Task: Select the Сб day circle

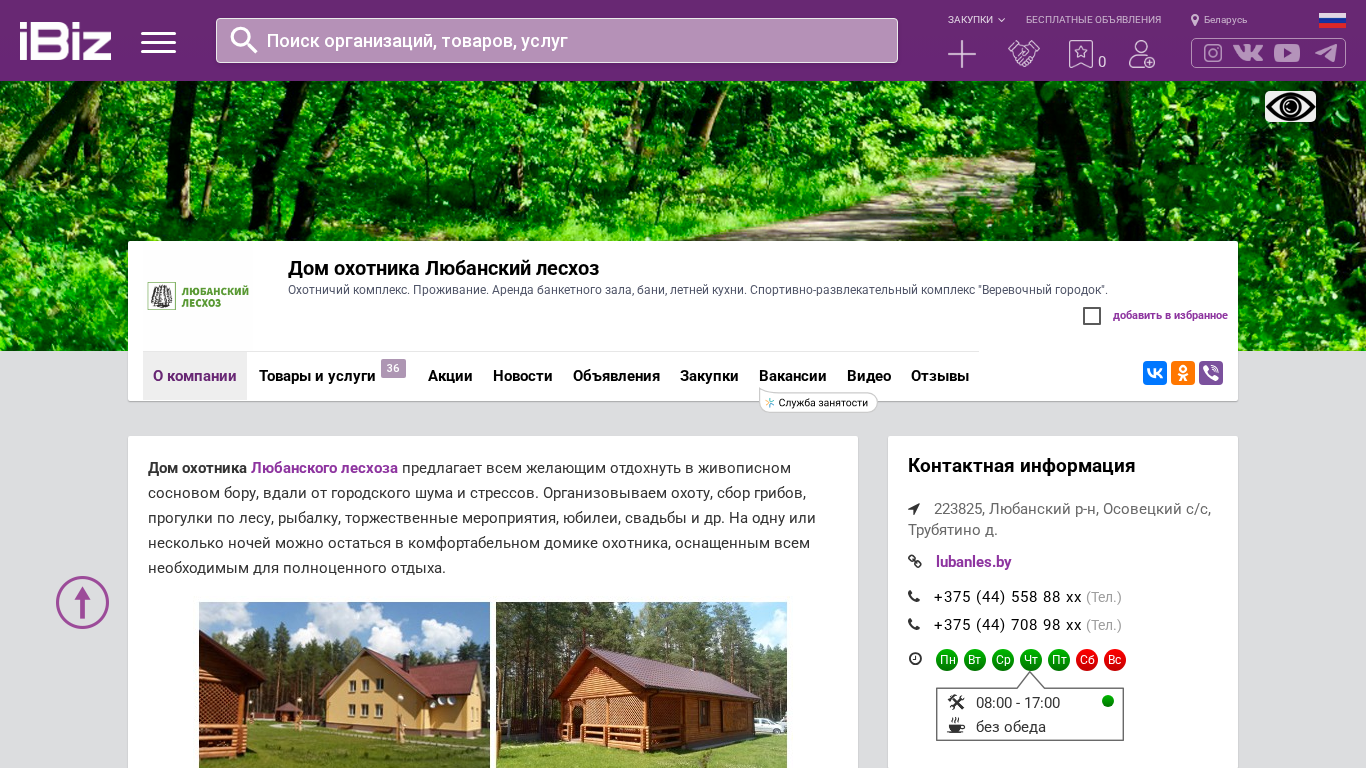Action: 1087,660
